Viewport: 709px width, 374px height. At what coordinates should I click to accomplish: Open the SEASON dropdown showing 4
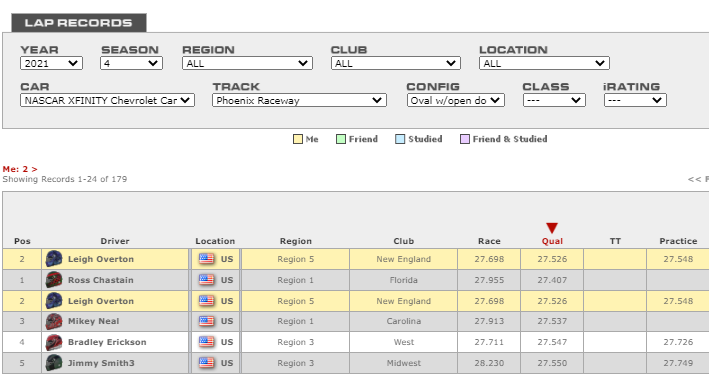(131, 63)
